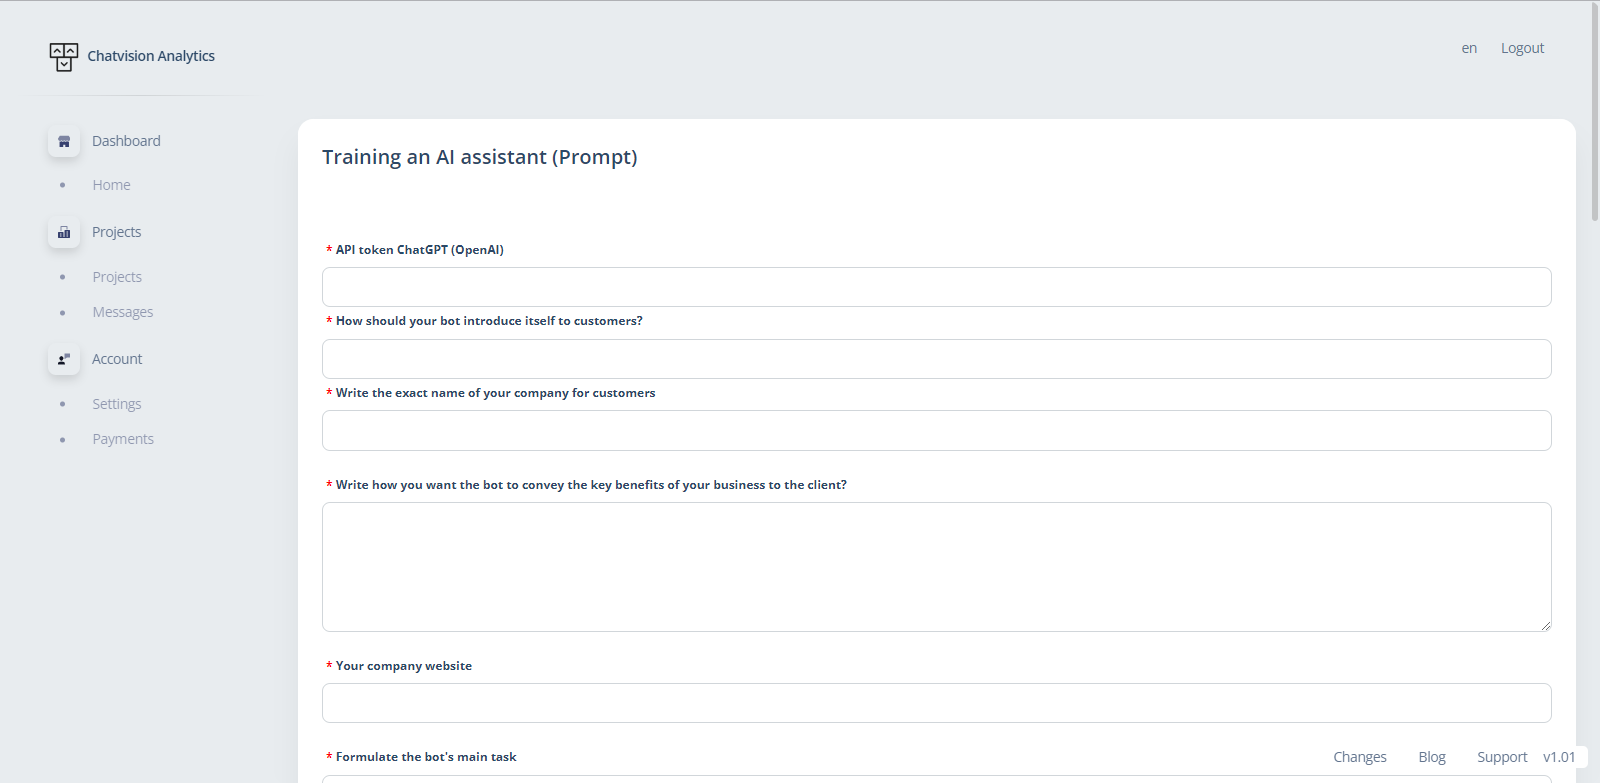
Task: Click the Logout link
Action: click(1522, 48)
